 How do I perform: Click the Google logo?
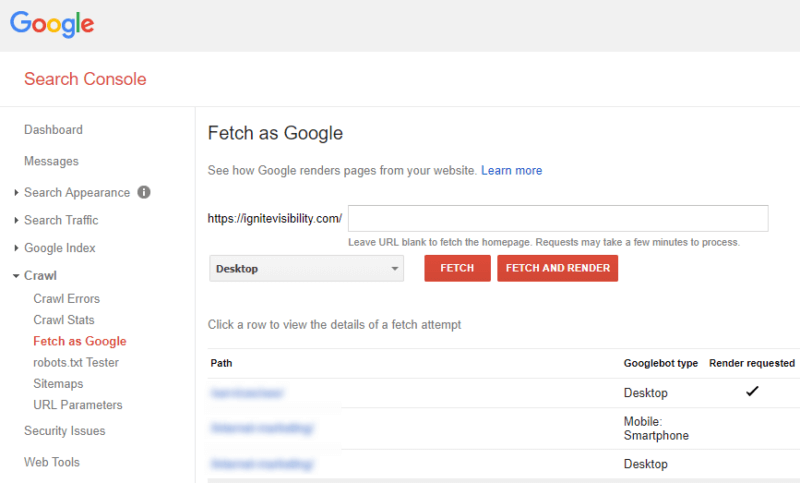pos(52,24)
